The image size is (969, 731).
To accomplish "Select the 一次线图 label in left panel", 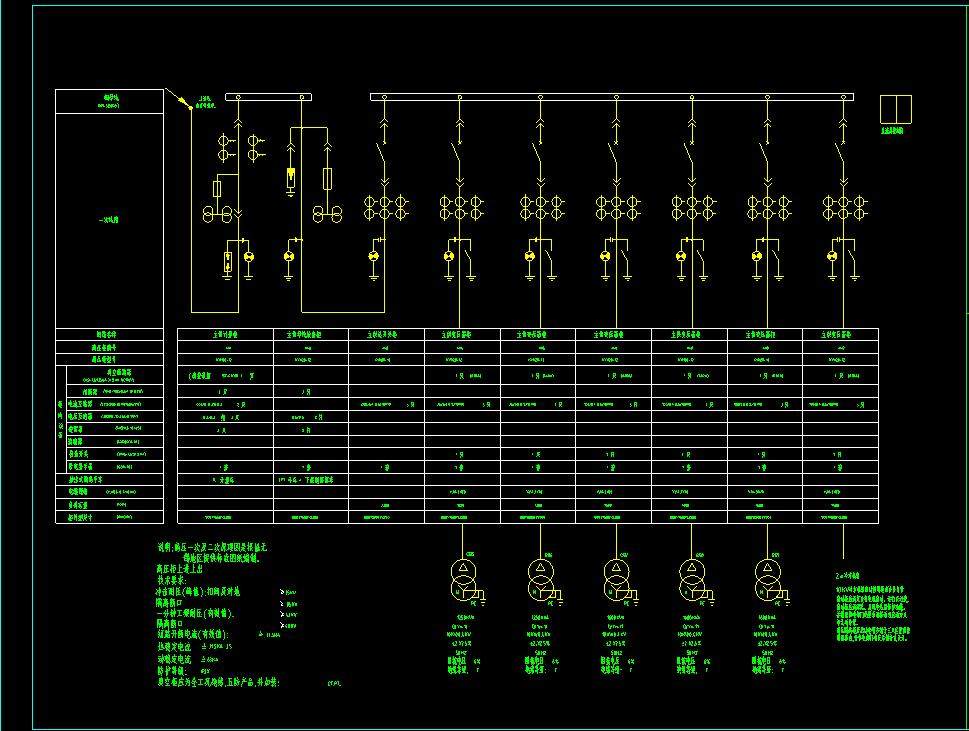I will coord(108,220).
